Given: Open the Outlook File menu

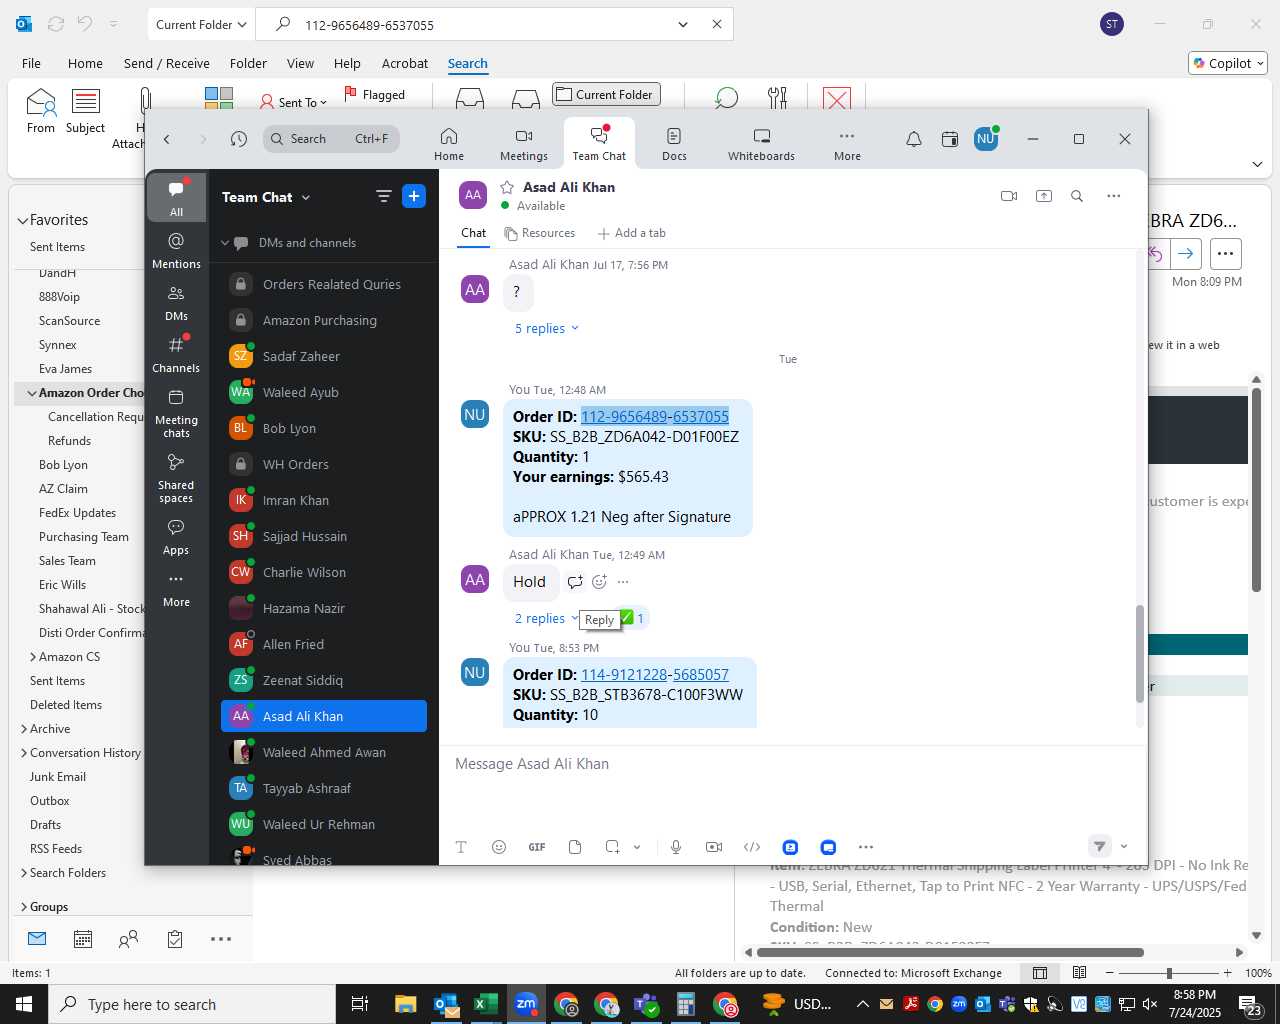Looking at the screenshot, I should click(31, 63).
